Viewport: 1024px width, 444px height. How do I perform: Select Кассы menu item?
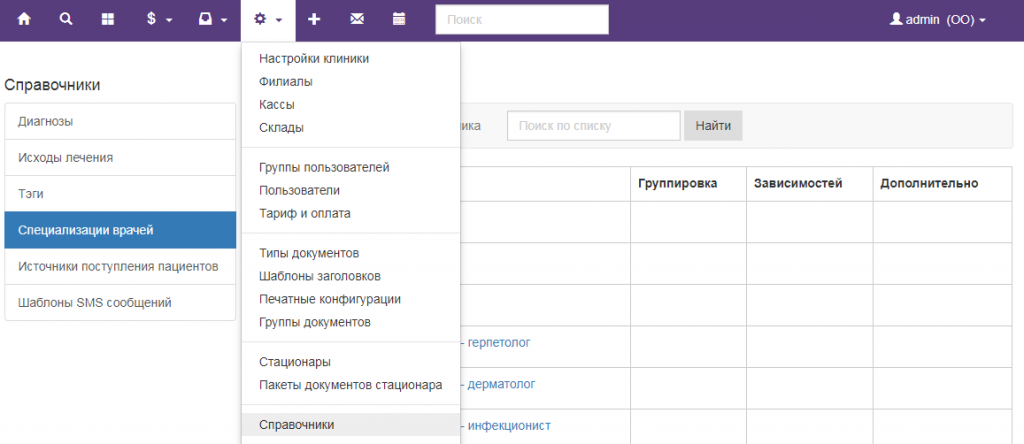pyautogui.click(x=351, y=104)
